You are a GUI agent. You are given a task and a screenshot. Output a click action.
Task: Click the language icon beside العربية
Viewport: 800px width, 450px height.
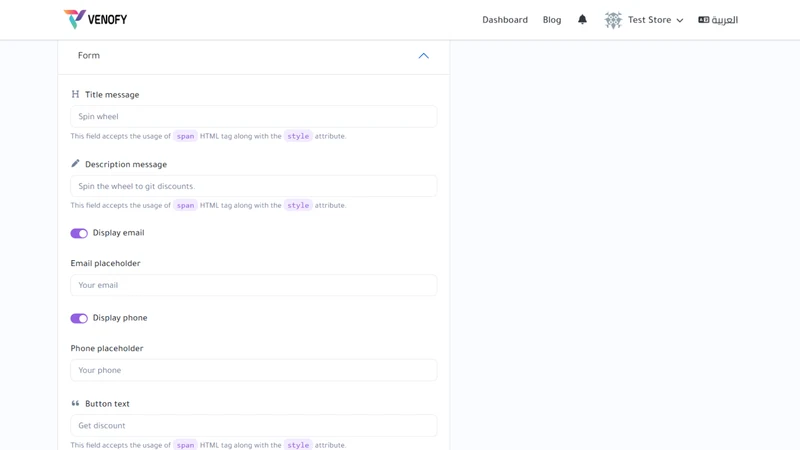(x=704, y=20)
